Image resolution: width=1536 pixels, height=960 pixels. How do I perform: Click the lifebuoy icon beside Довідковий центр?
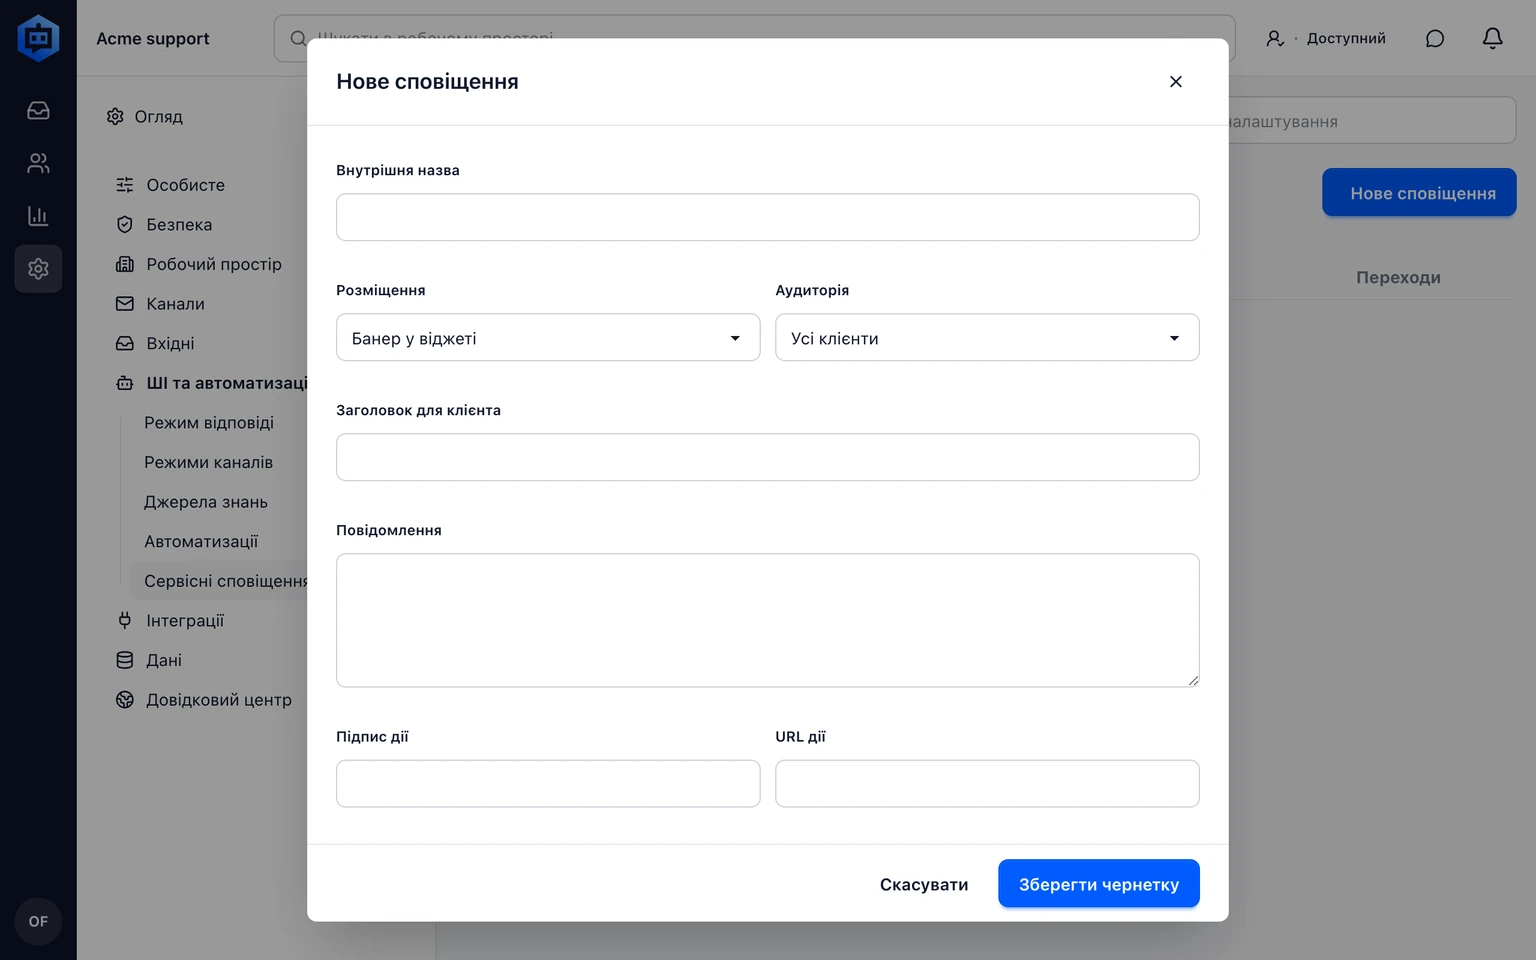pos(125,700)
